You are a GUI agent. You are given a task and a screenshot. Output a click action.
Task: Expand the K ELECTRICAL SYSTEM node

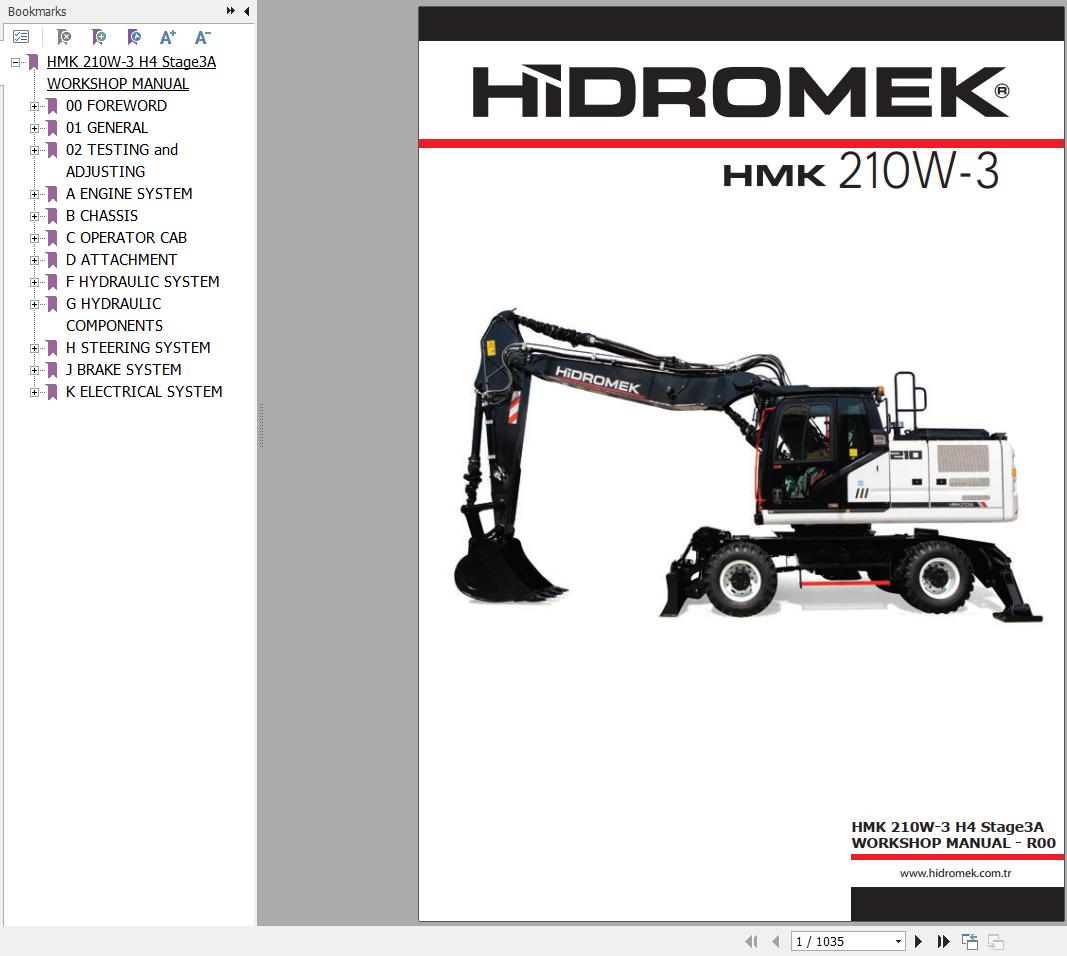(35, 392)
